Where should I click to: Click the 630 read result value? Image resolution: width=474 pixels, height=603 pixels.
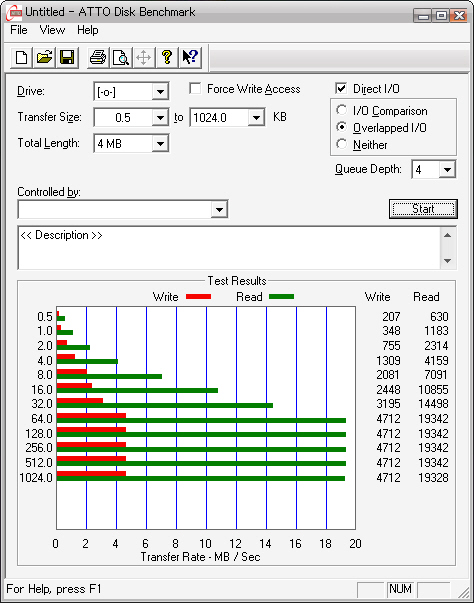point(439,316)
